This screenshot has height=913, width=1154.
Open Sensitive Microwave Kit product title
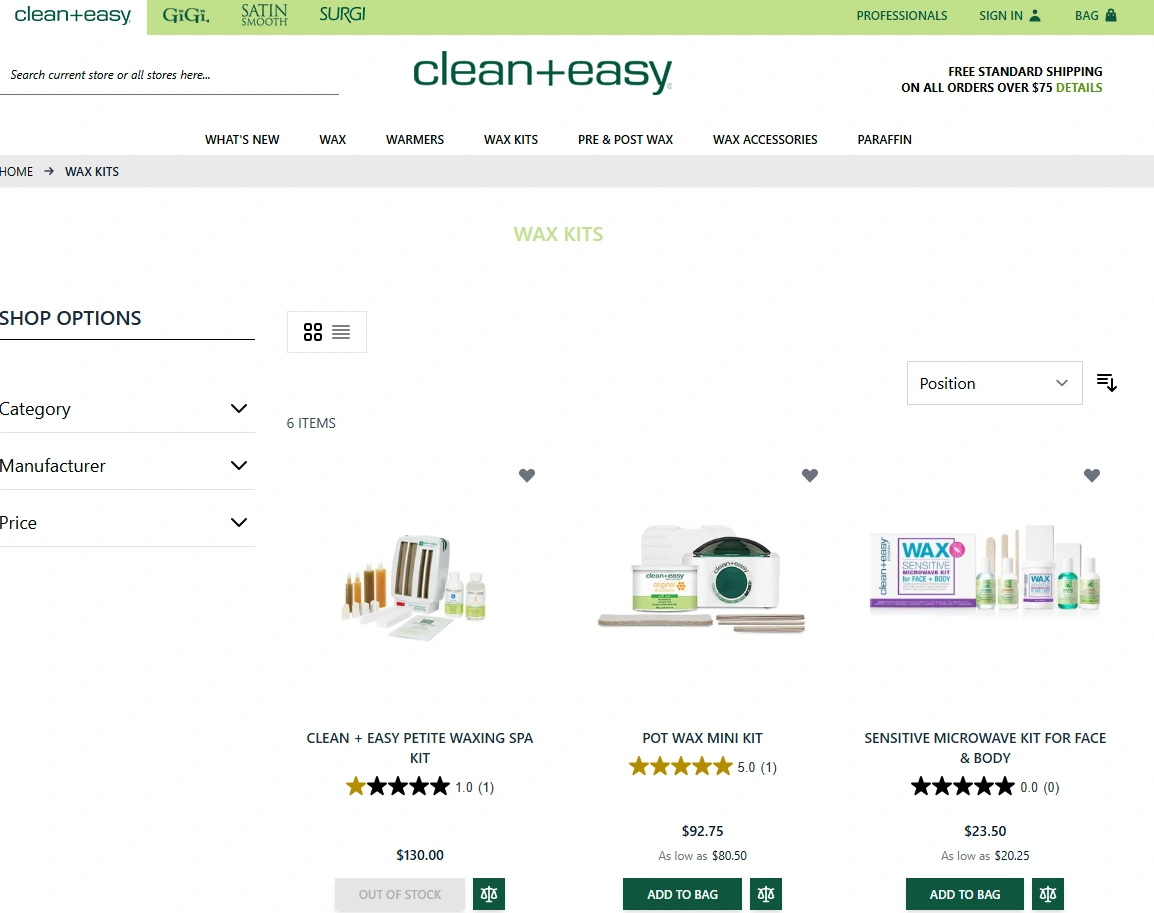click(985, 747)
